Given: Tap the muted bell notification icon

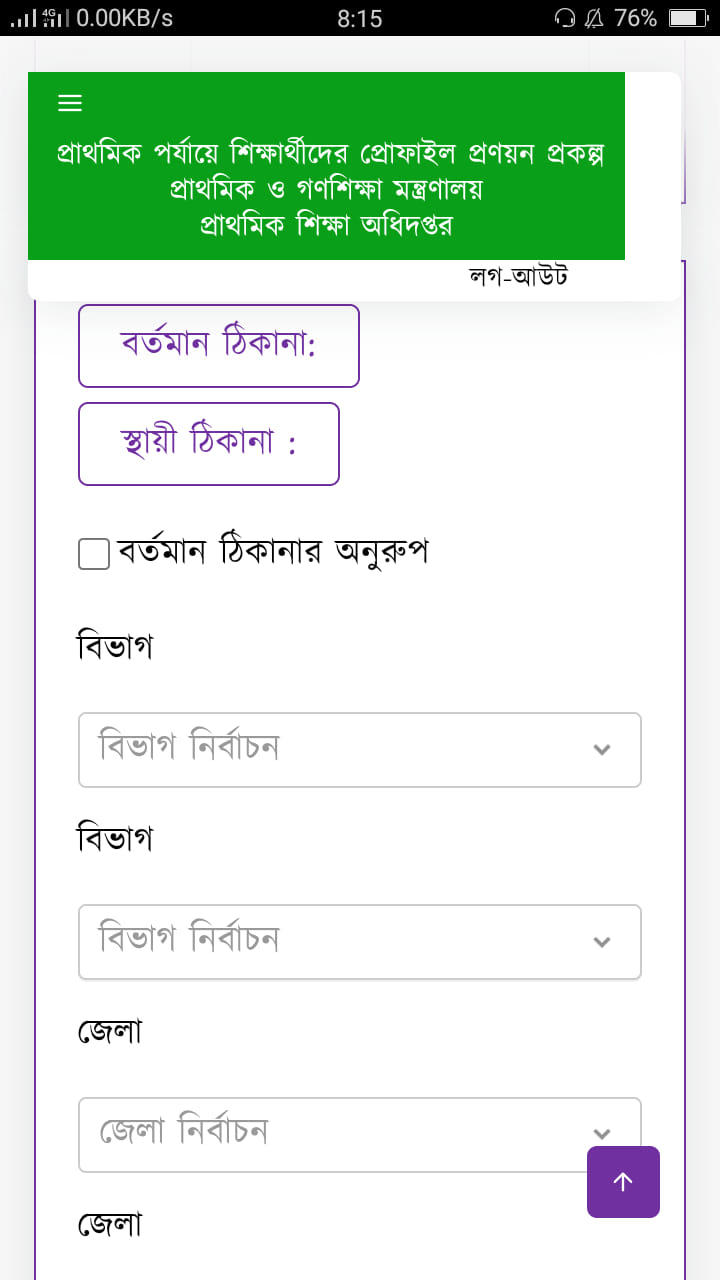Looking at the screenshot, I should [x=594, y=18].
